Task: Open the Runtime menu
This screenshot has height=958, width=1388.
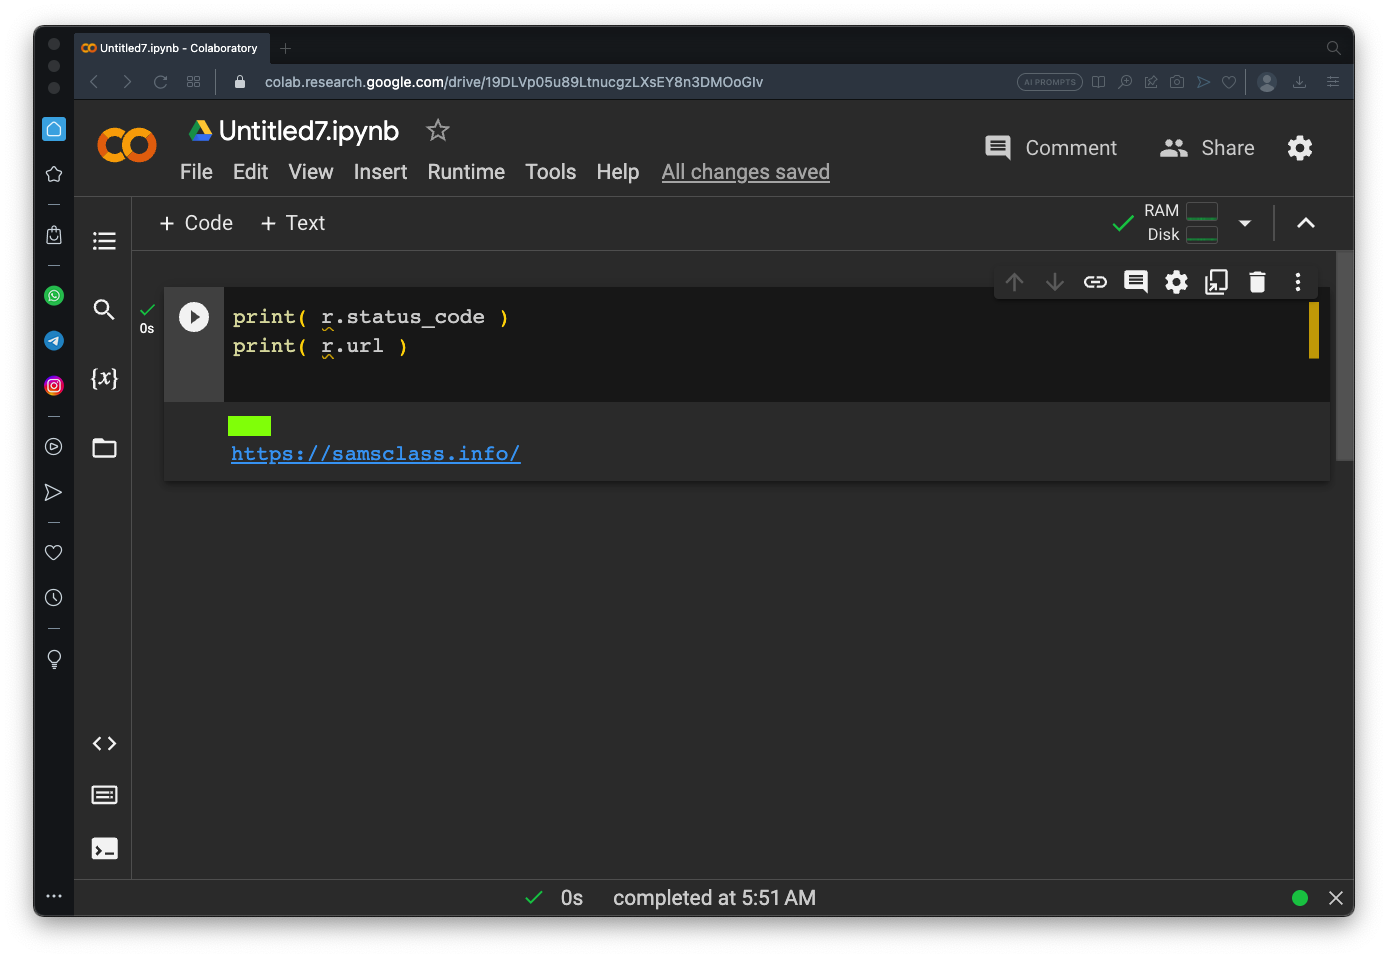Action: click(x=466, y=172)
